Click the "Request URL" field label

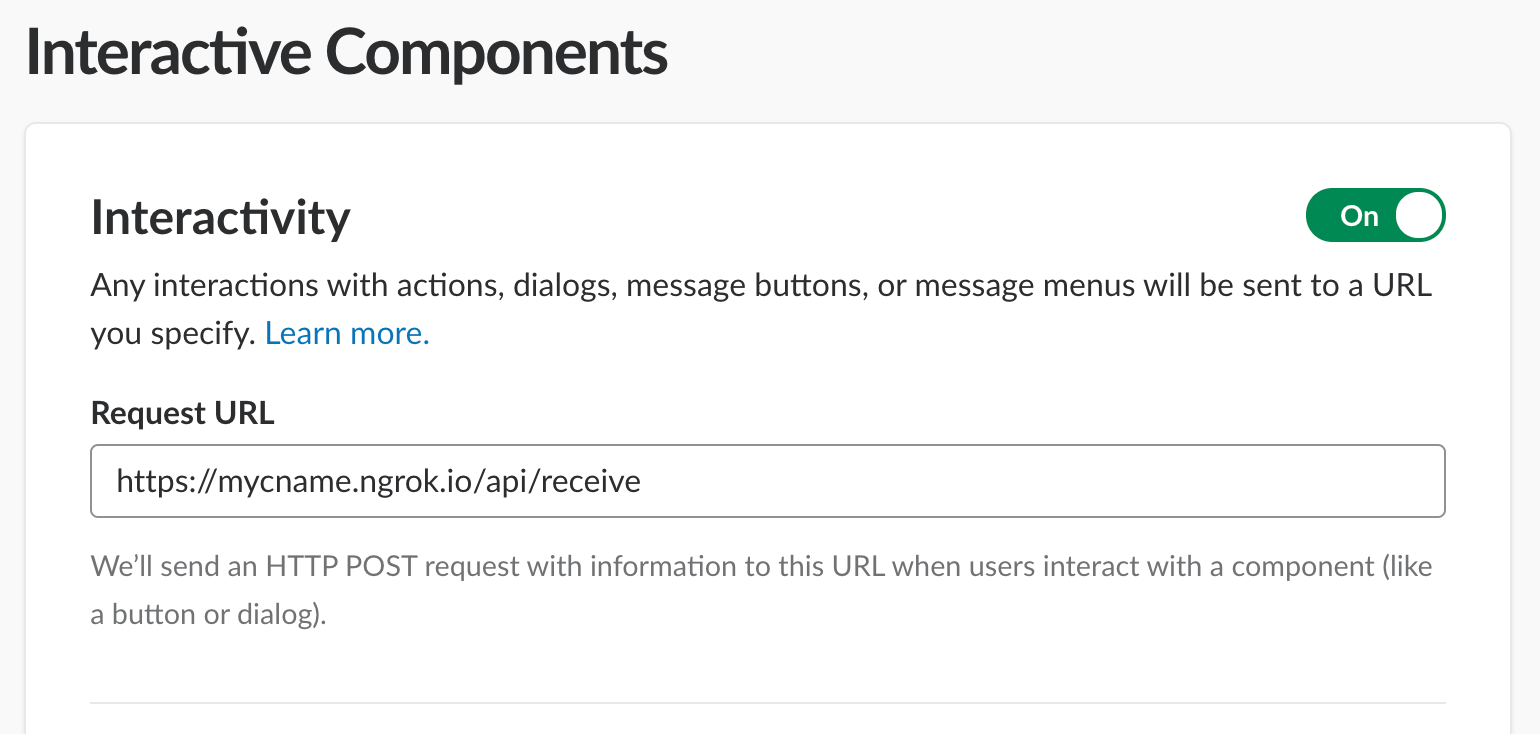(182, 412)
